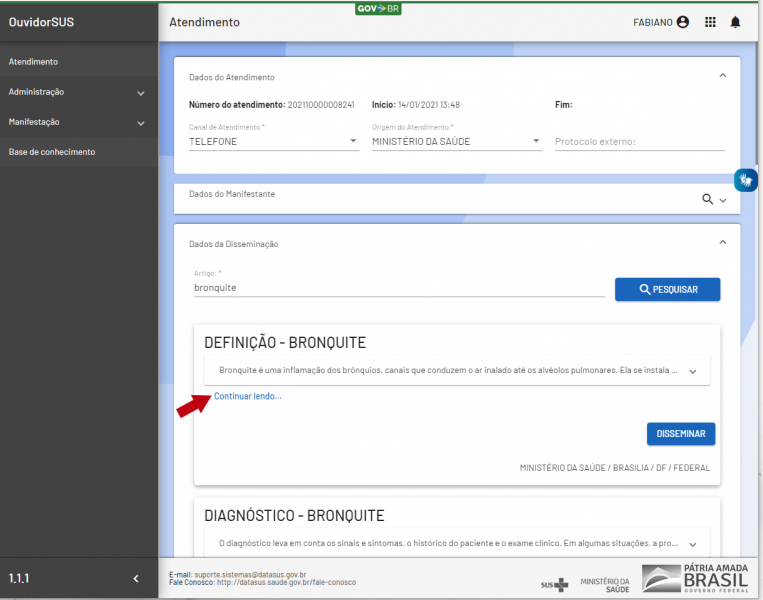Click the Pátria Amada Brasil logo

pos(697,579)
